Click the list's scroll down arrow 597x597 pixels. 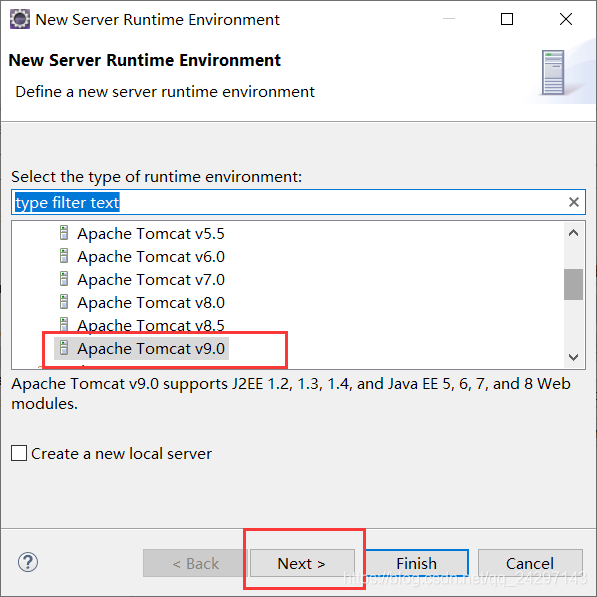pyautogui.click(x=573, y=357)
